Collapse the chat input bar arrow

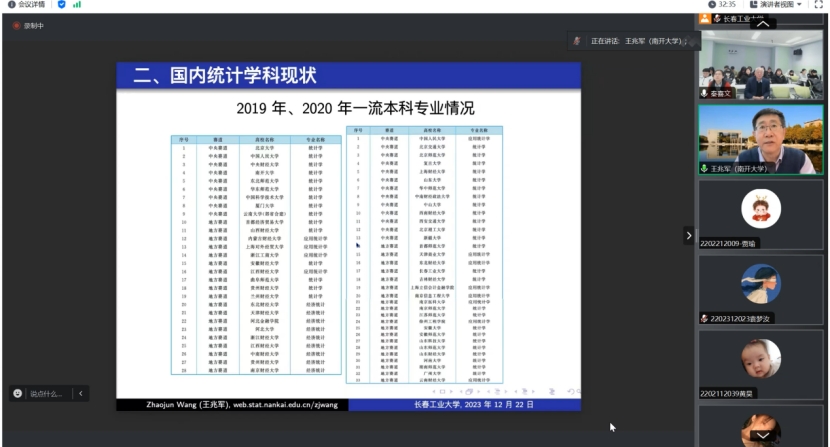coord(81,394)
